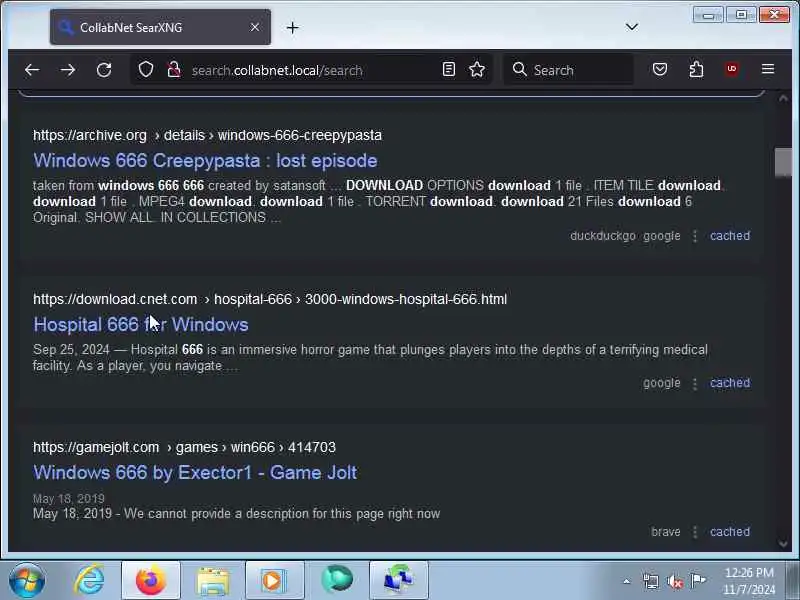Image resolution: width=800 pixels, height=600 pixels.
Task: Open the network computers taskbar app
Action: tap(398, 580)
